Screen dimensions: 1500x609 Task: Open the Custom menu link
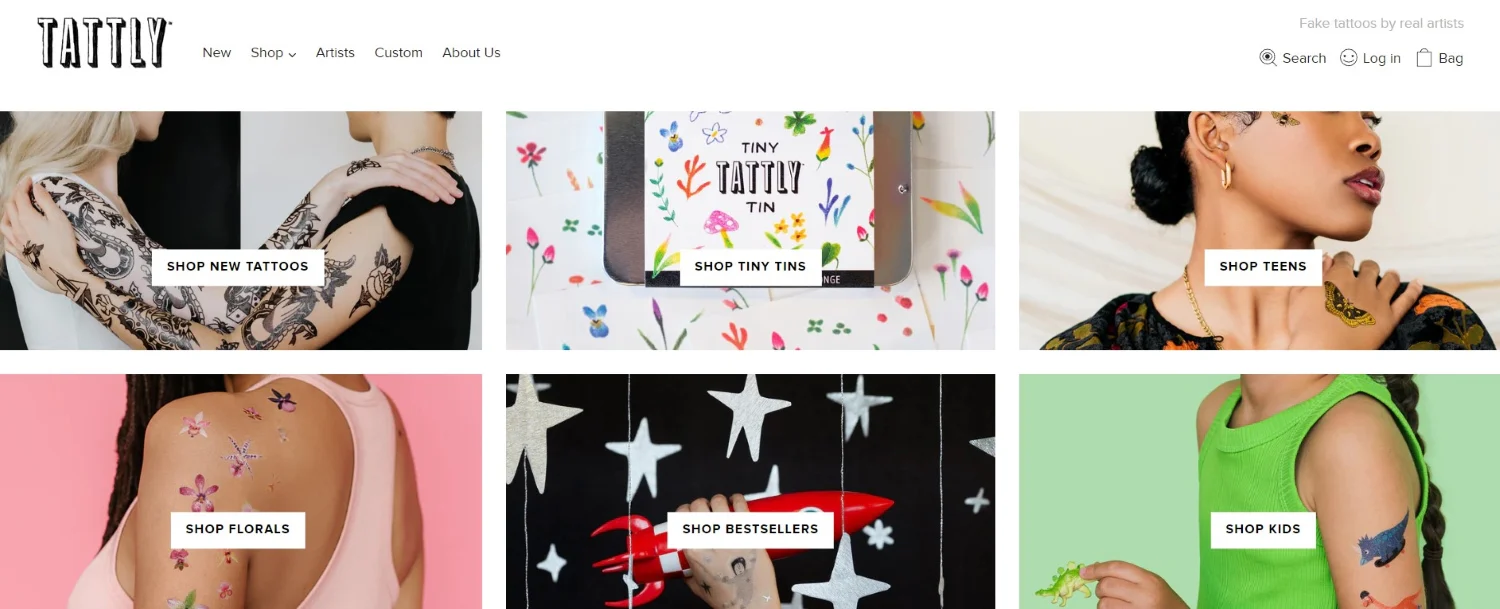(x=398, y=52)
